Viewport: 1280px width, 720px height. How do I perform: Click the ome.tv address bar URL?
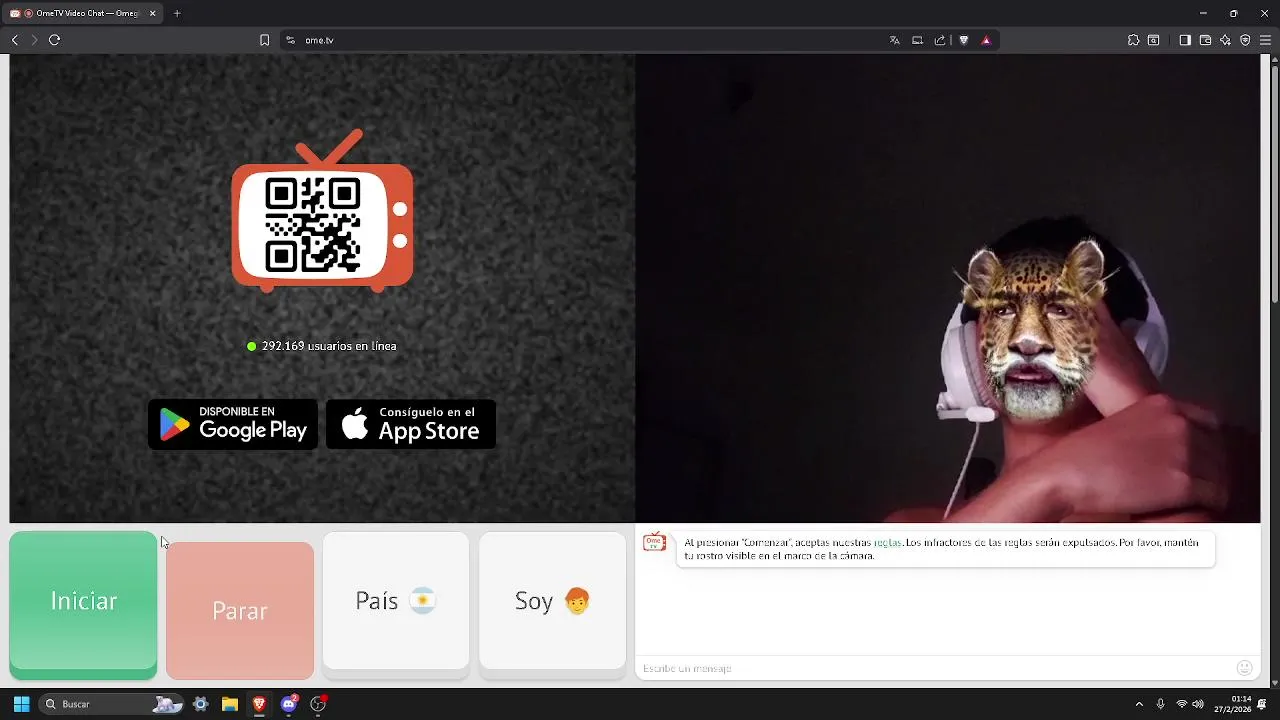319,40
